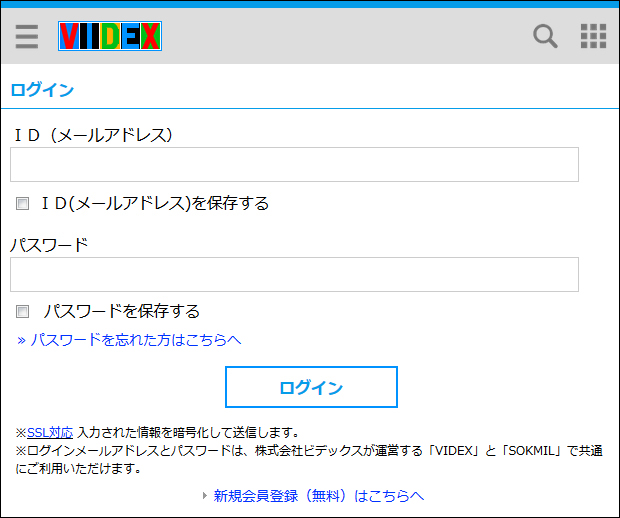Focus the ID (メールアドレス) input field
This screenshot has width=620, height=518.
pyautogui.click(x=294, y=164)
